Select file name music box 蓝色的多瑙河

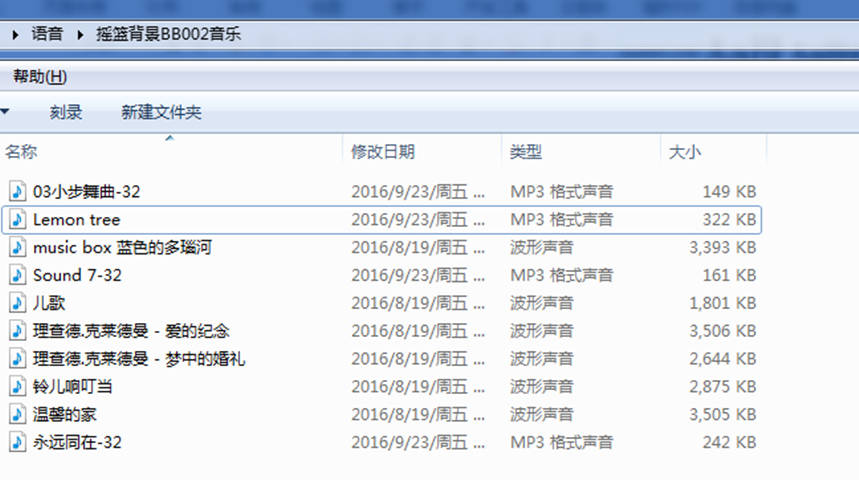tap(122, 248)
